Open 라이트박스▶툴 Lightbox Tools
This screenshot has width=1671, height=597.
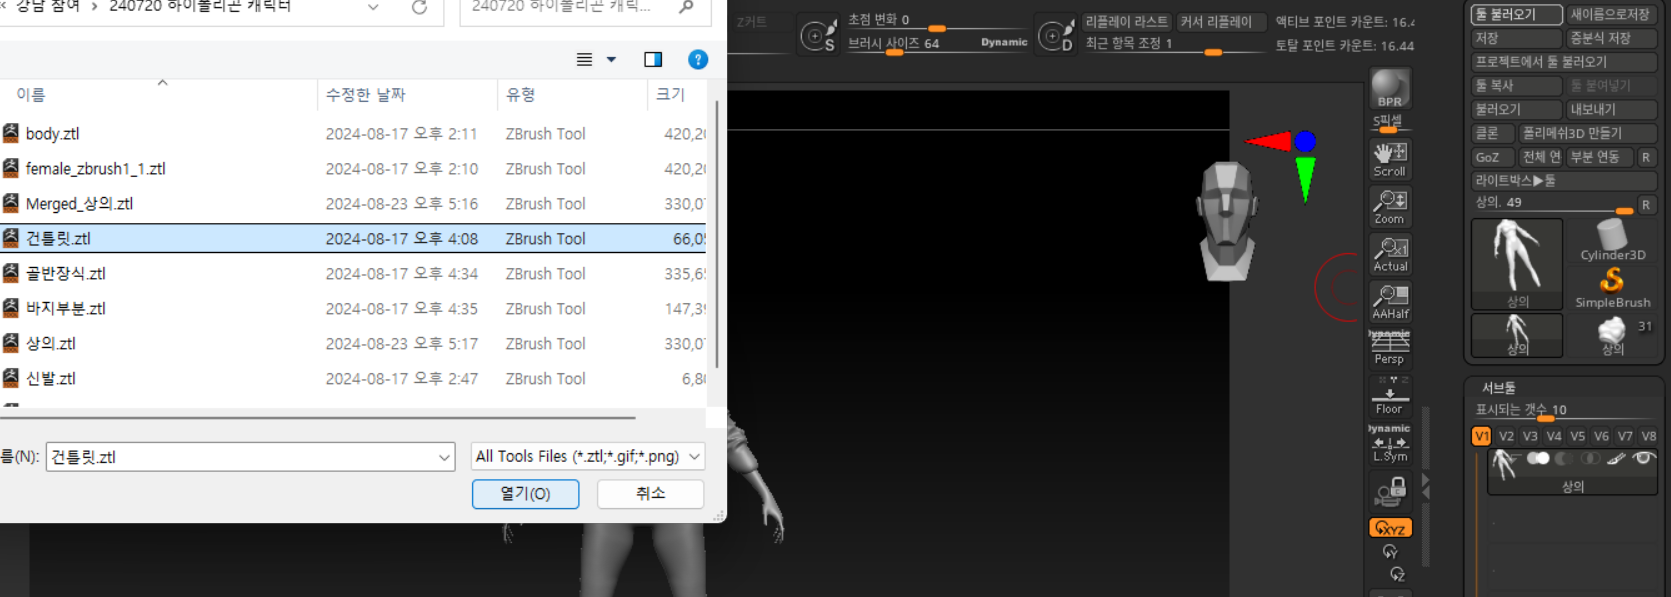coord(1563,181)
